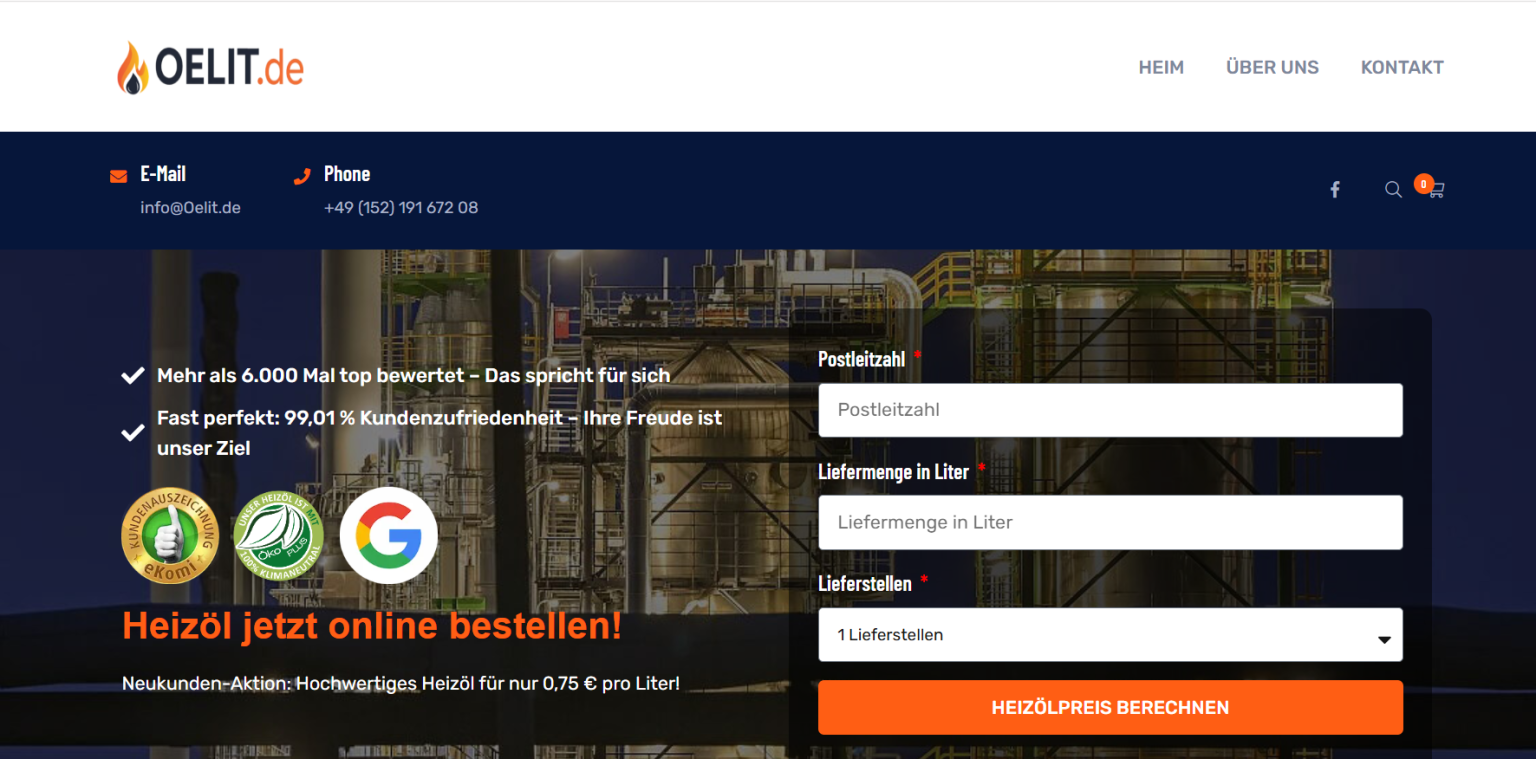Open the Lieferstellen dropdown
The width and height of the screenshot is (1536, 759).
point(1100,635)
